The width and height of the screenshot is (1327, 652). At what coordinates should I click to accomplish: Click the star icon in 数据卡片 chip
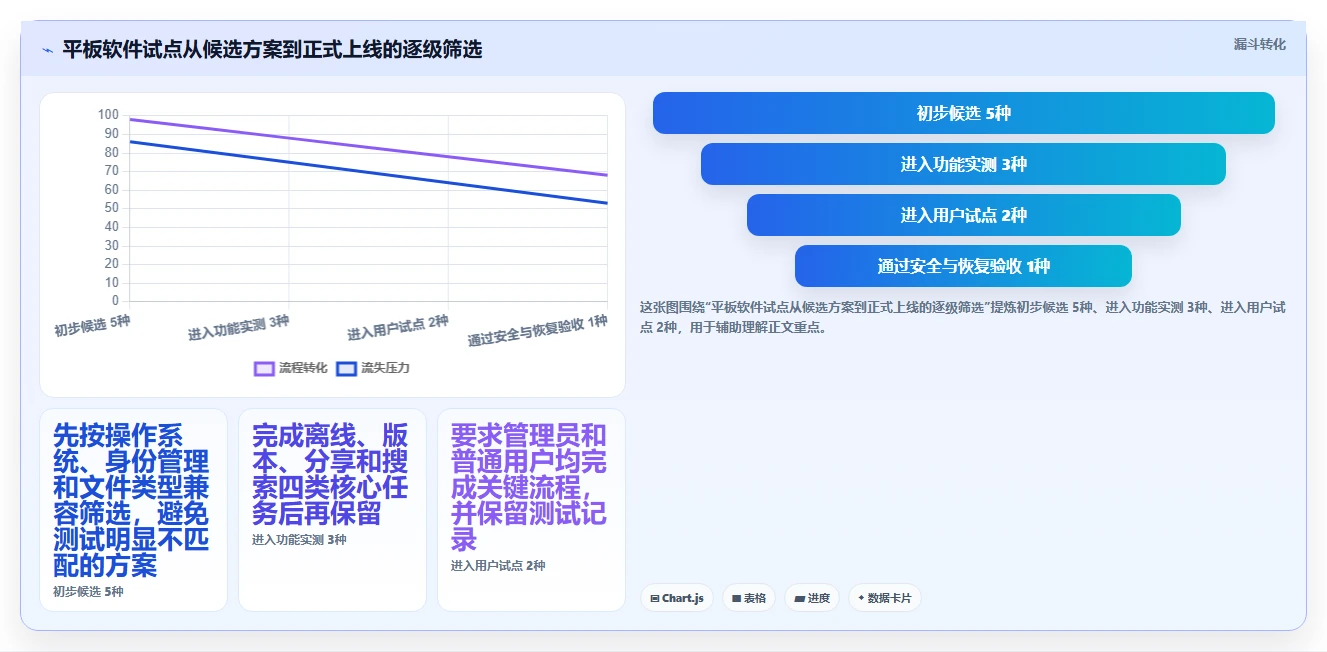861,598
